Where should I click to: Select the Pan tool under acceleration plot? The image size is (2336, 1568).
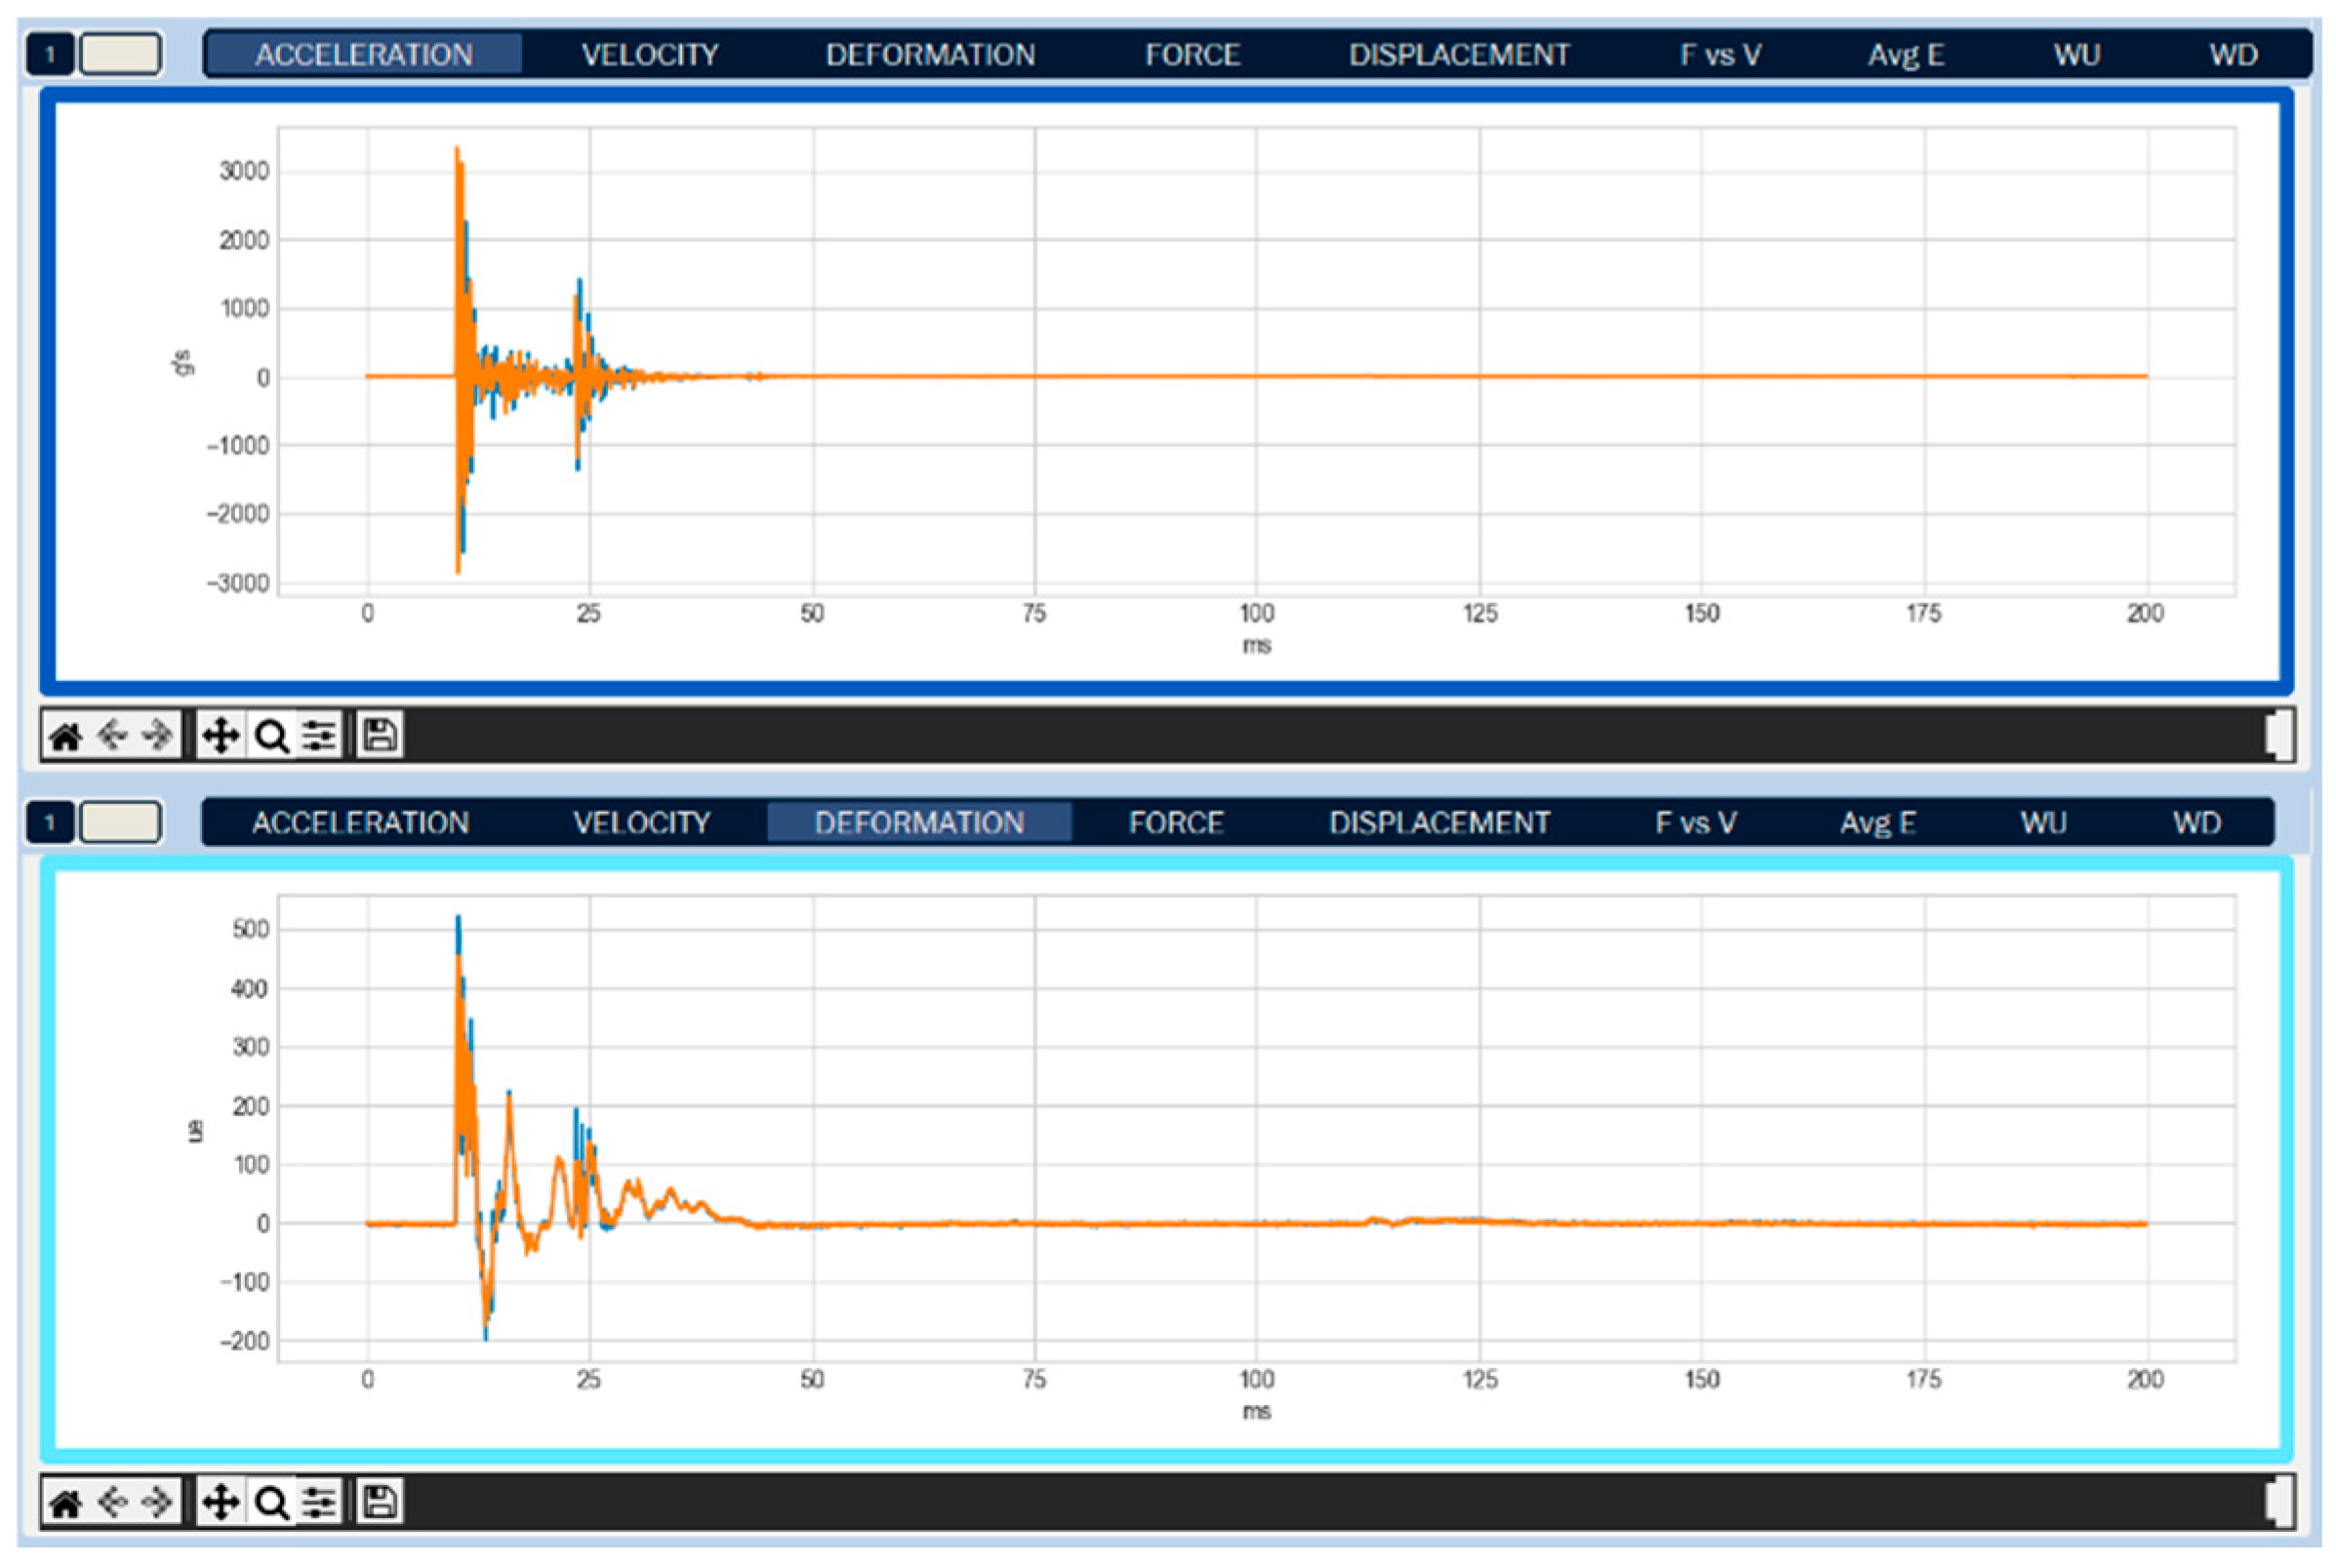[220, 737]
